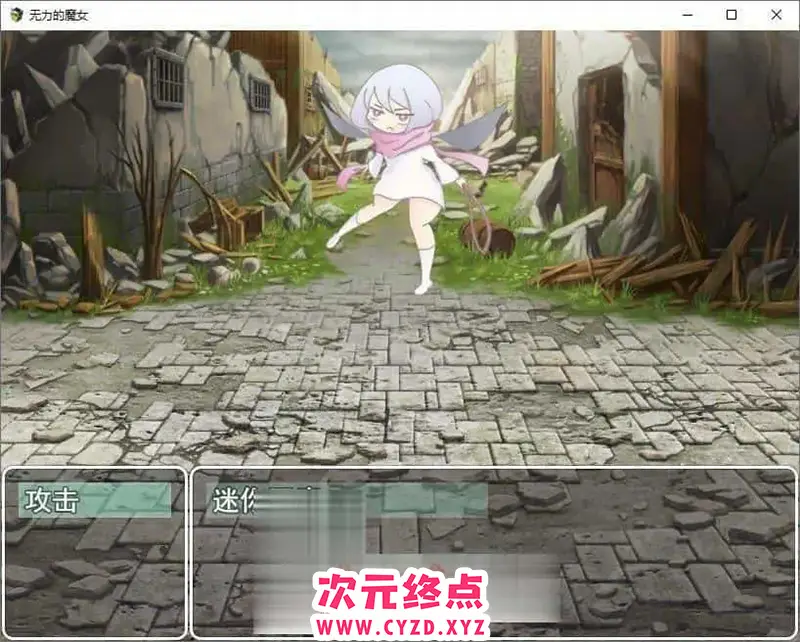
Task: Minimize the 无力的魔女 game window
Action: 687,15
